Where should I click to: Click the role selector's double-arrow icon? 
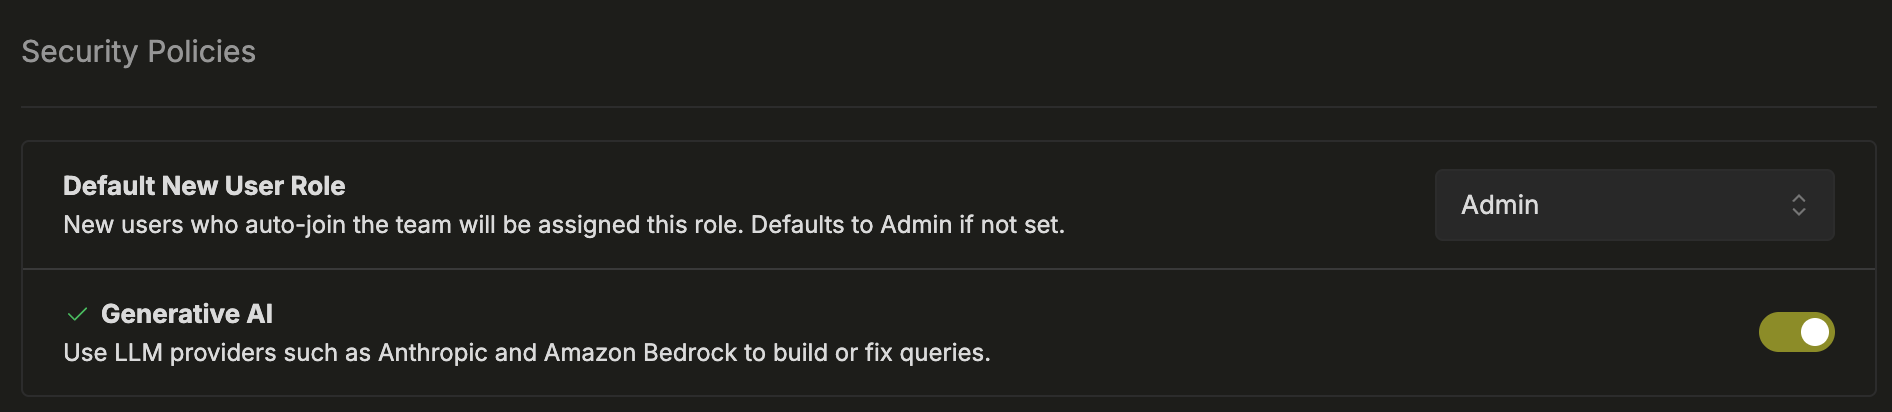pyautogui.click(x=1798, y=205)
